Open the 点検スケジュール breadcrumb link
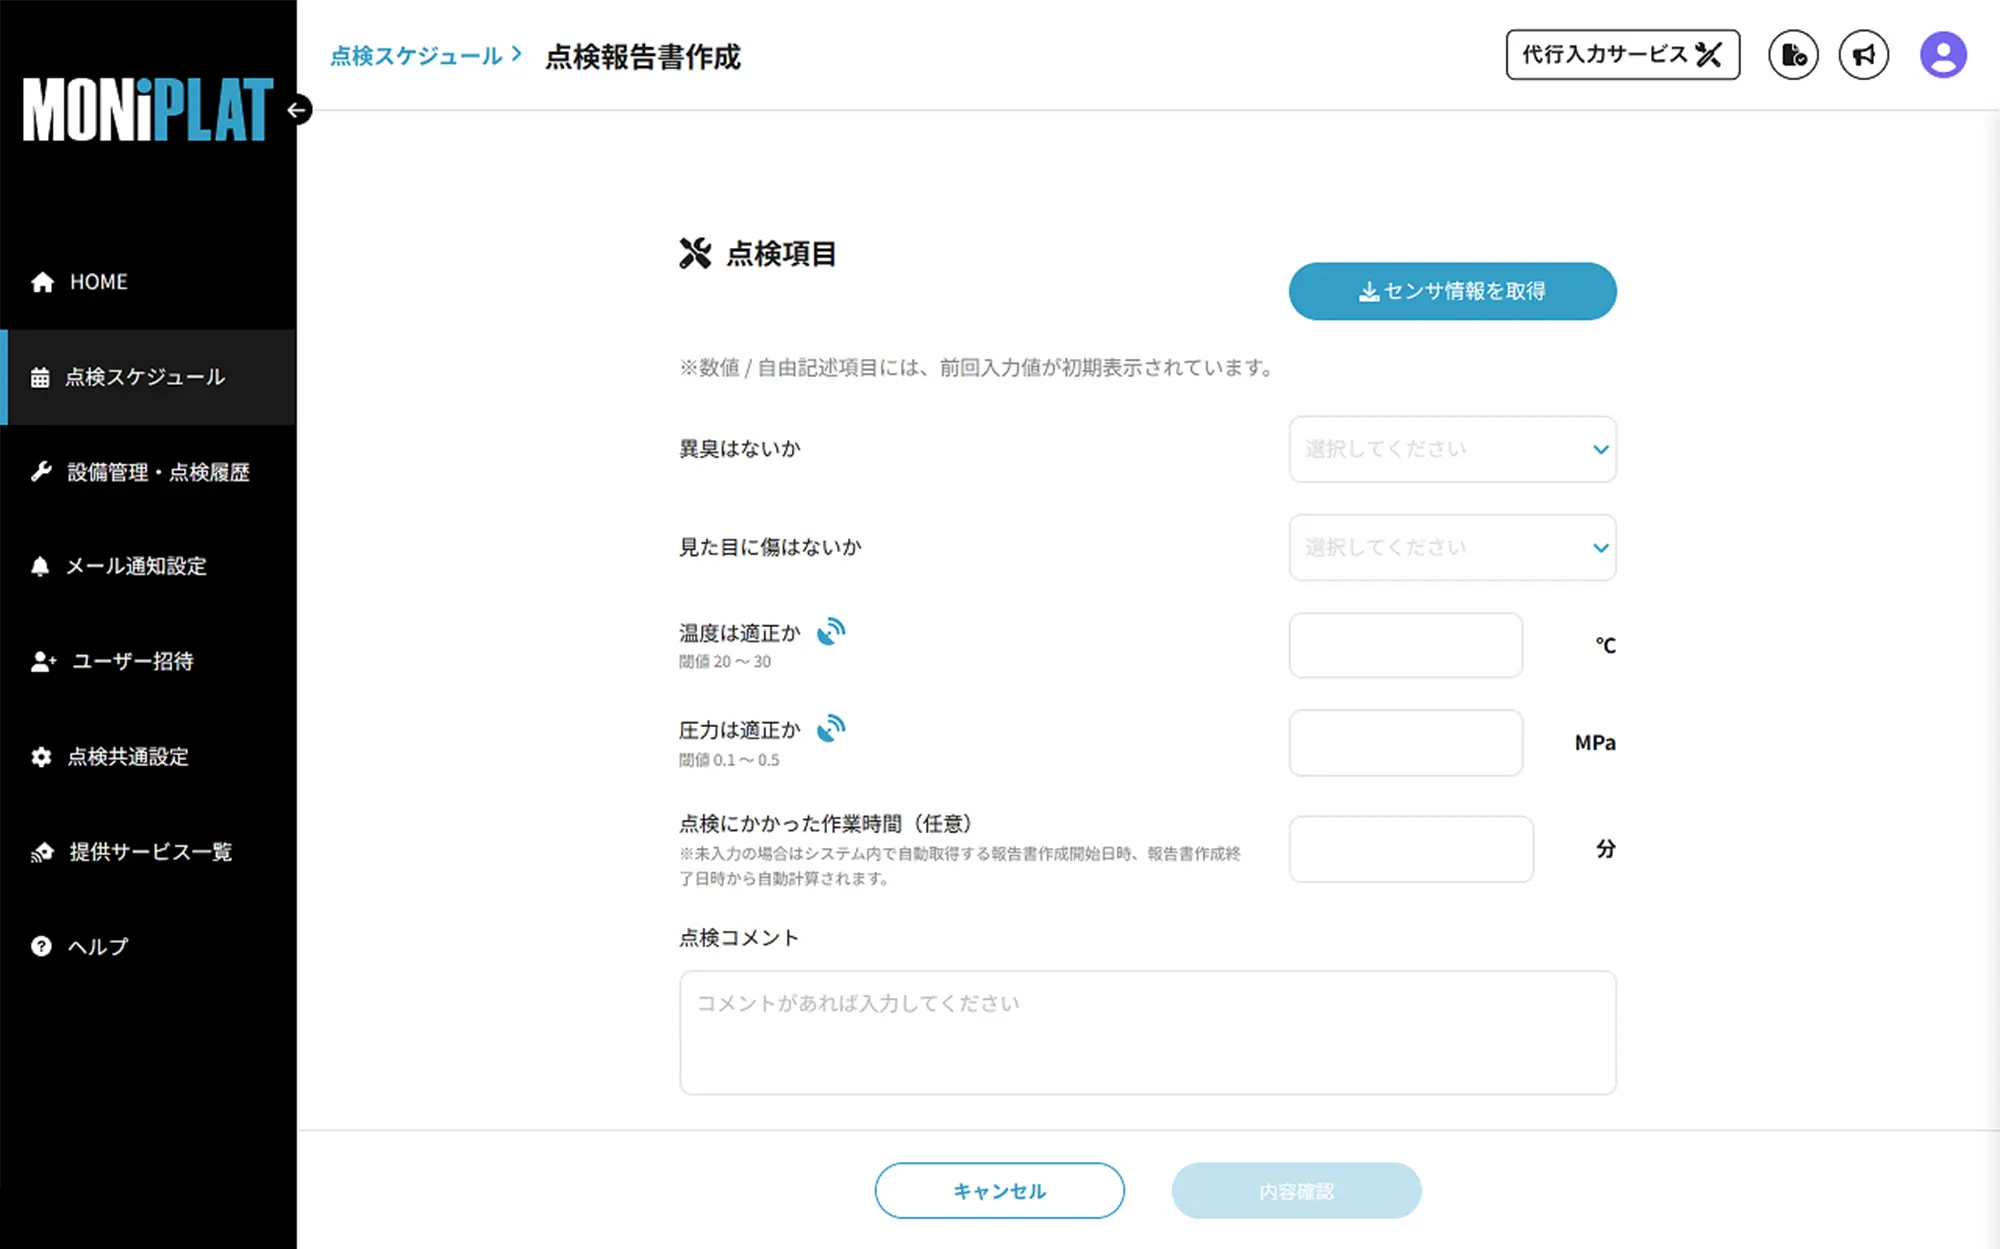2000x1249 pixels. (415, 57)
